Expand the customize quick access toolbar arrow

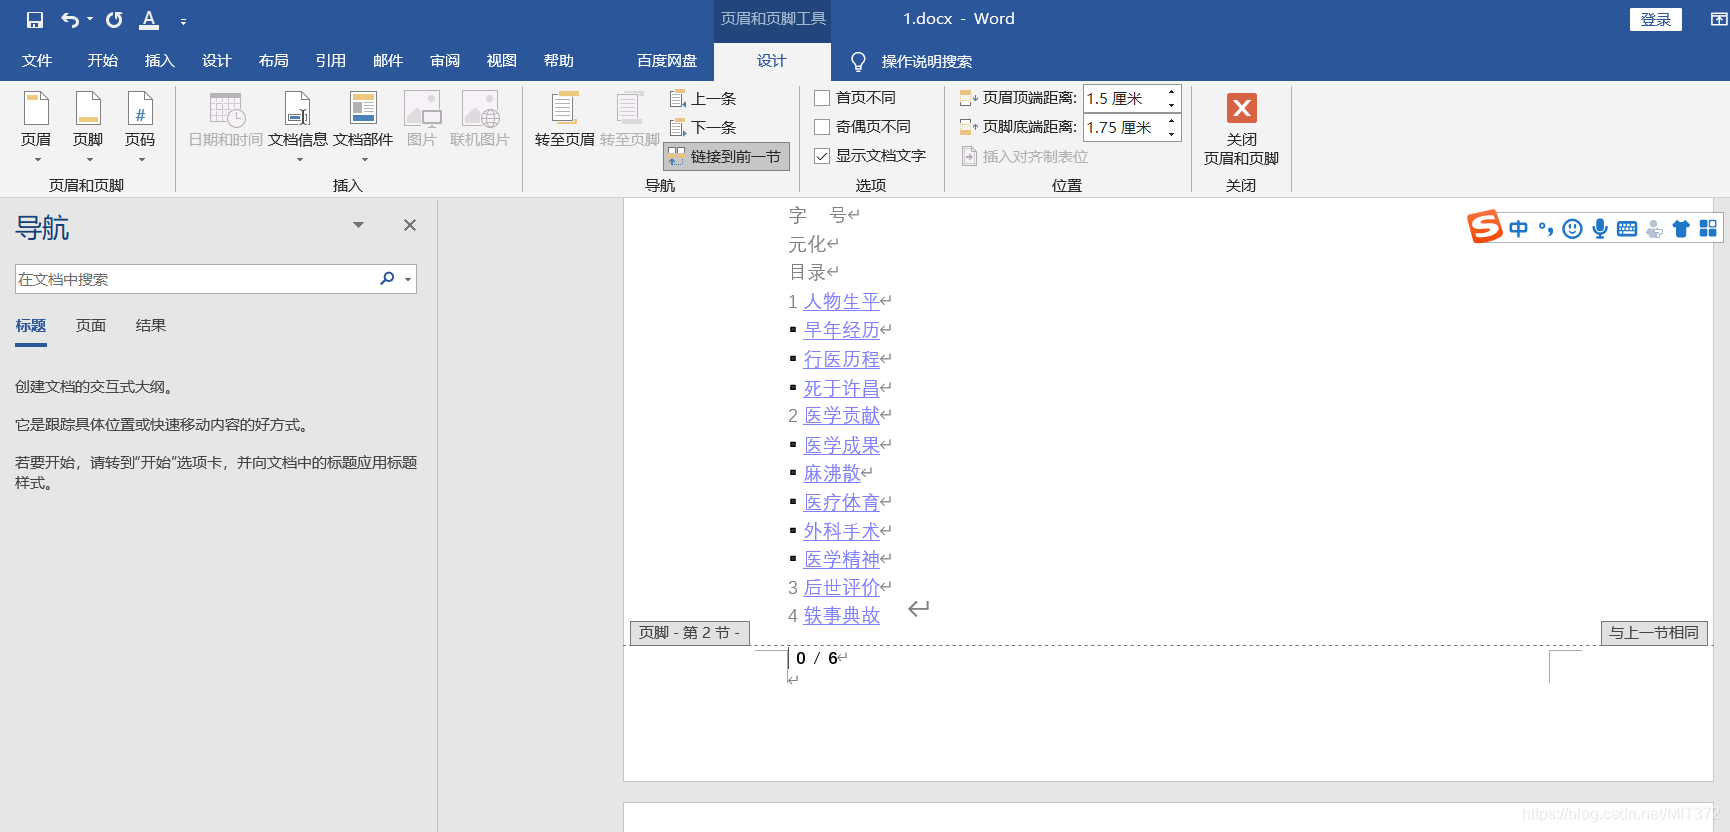pos(183,21)
